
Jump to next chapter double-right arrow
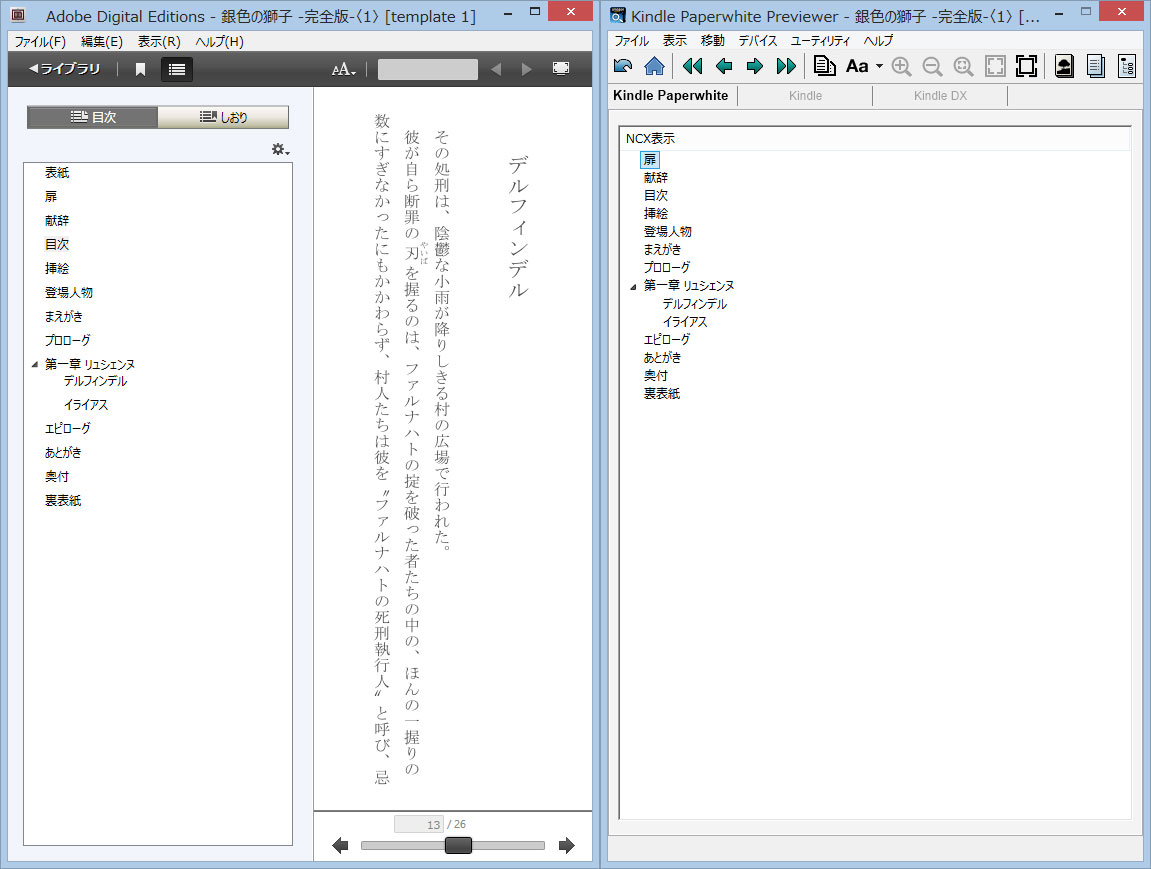click(x=786, y=66)
